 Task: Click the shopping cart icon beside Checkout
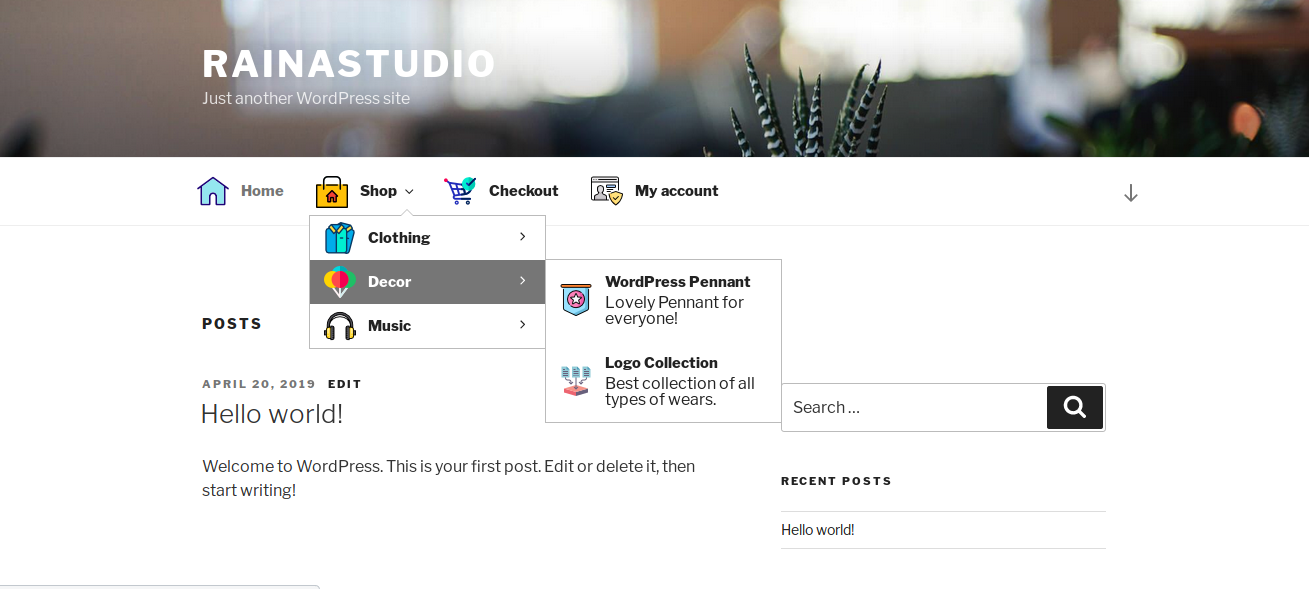point(461,191)
